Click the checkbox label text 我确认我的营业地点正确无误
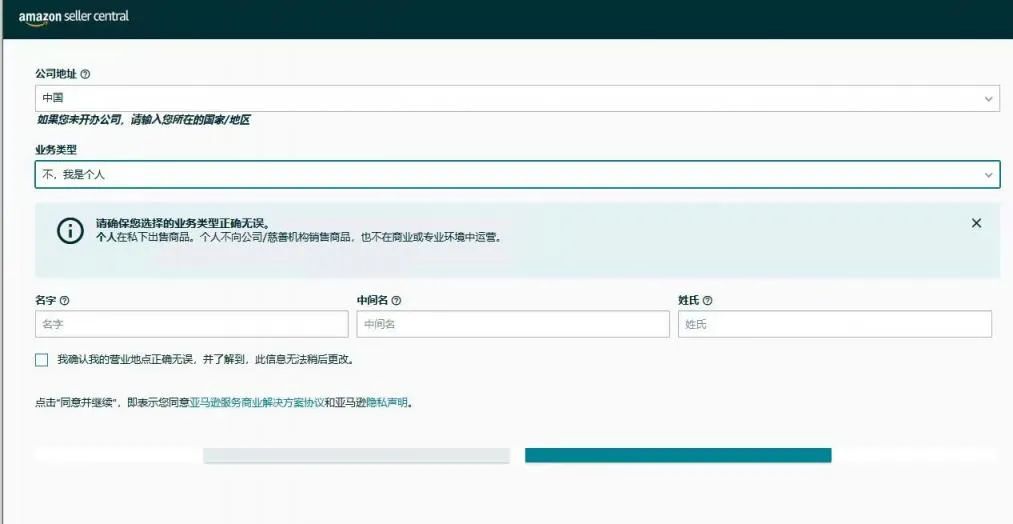Viewport: 1013px width, 524px height. click(125, 360)
